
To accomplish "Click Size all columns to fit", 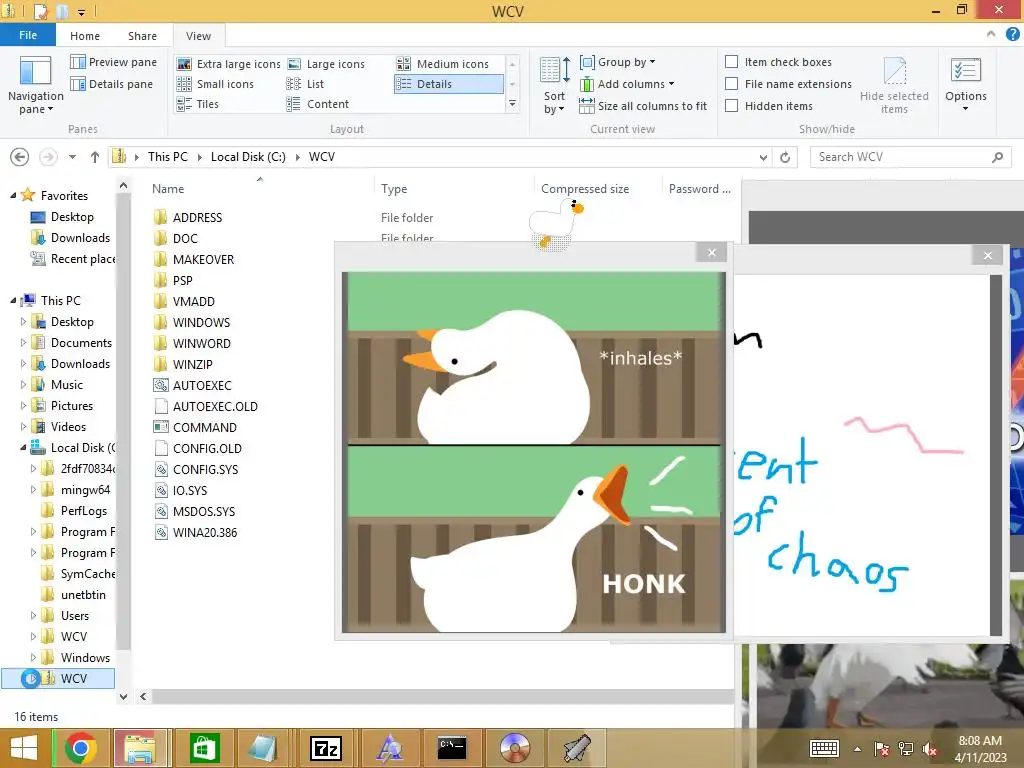I will click(x=643, y=106).
